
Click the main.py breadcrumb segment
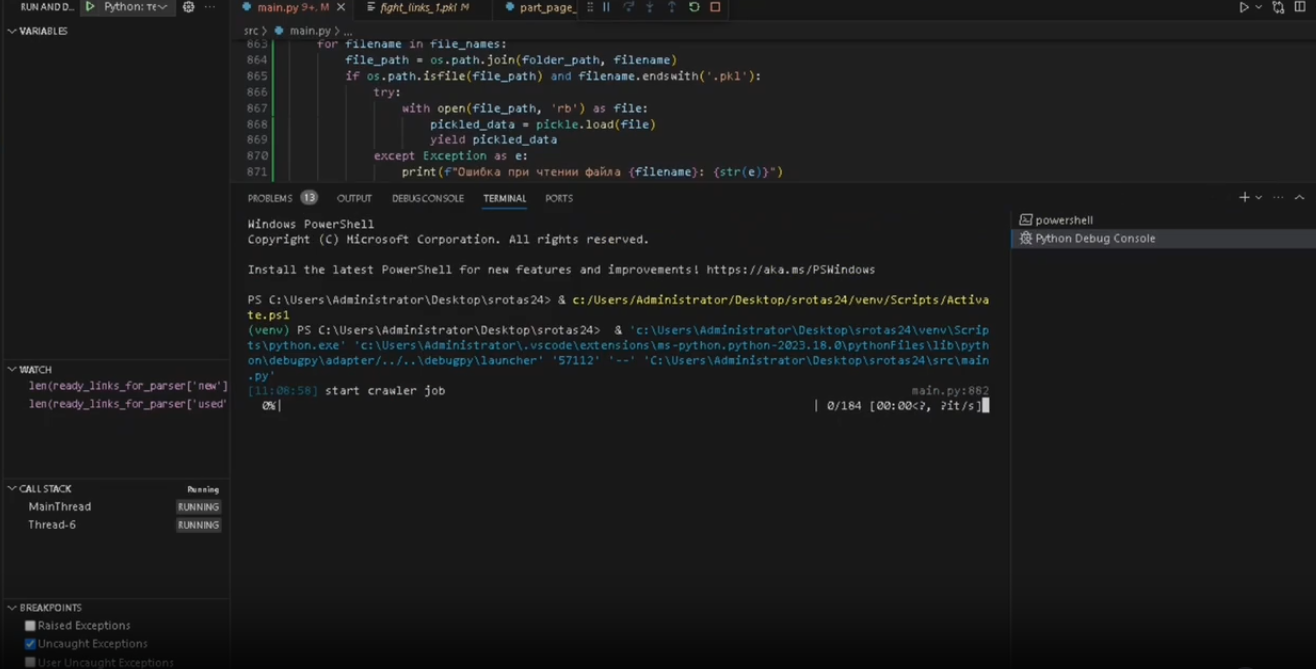310,31
